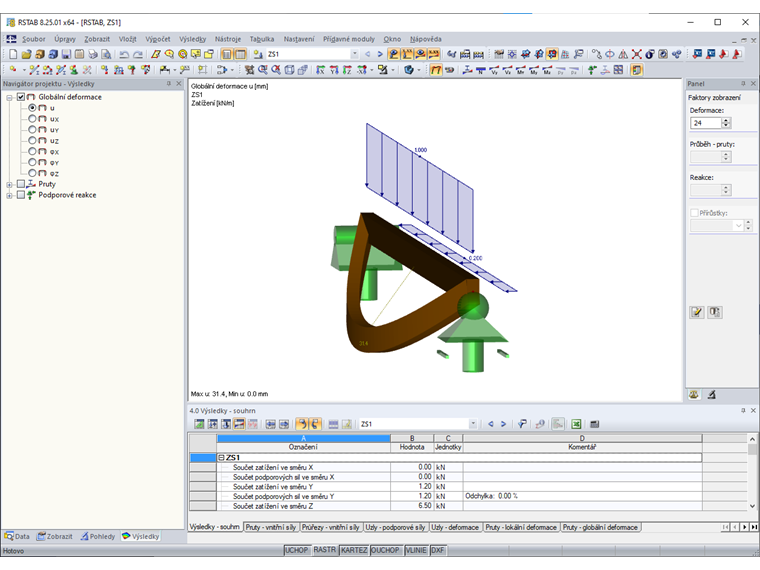This screenshot has width=760, height=570.
Task: Click the Vy shear force icon
Action: tap(494, 70)
